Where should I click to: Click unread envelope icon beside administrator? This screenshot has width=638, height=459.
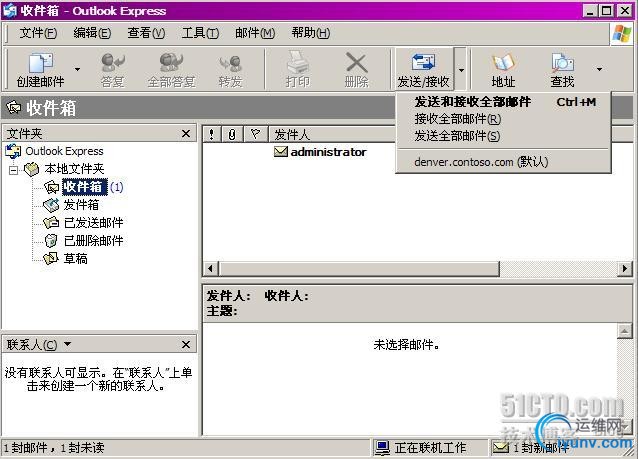click(280, 152)
